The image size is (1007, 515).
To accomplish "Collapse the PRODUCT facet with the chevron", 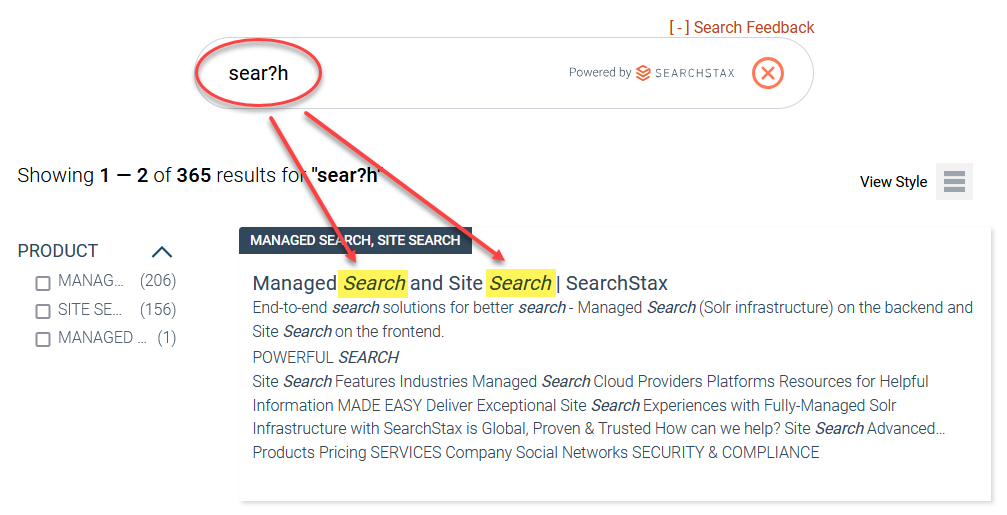I will [x=162, y=252].
